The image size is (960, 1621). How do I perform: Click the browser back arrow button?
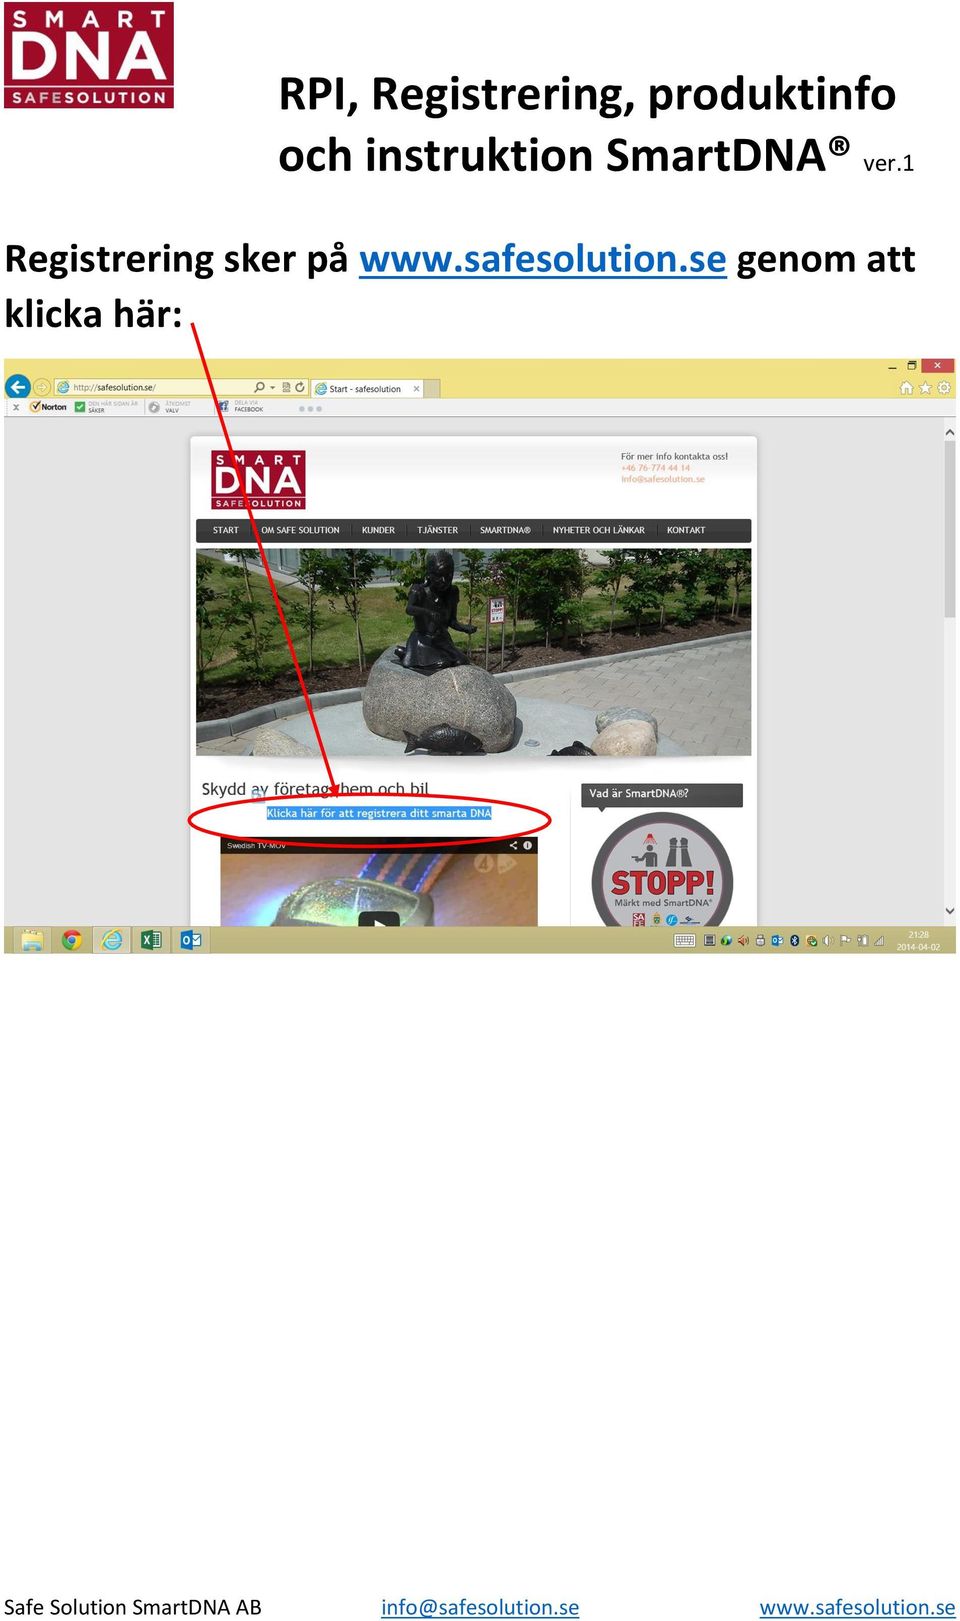(18, 387)
